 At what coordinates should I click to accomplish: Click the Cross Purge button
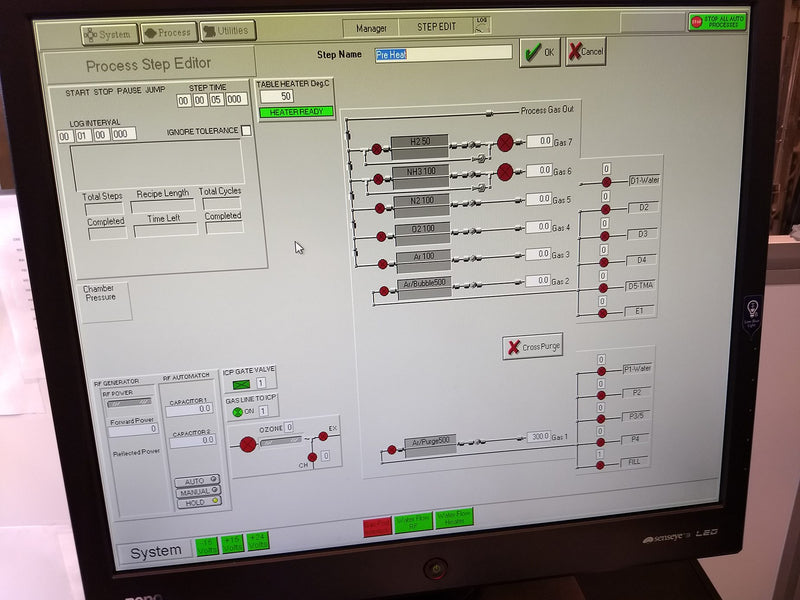click(x=533, y=347)
